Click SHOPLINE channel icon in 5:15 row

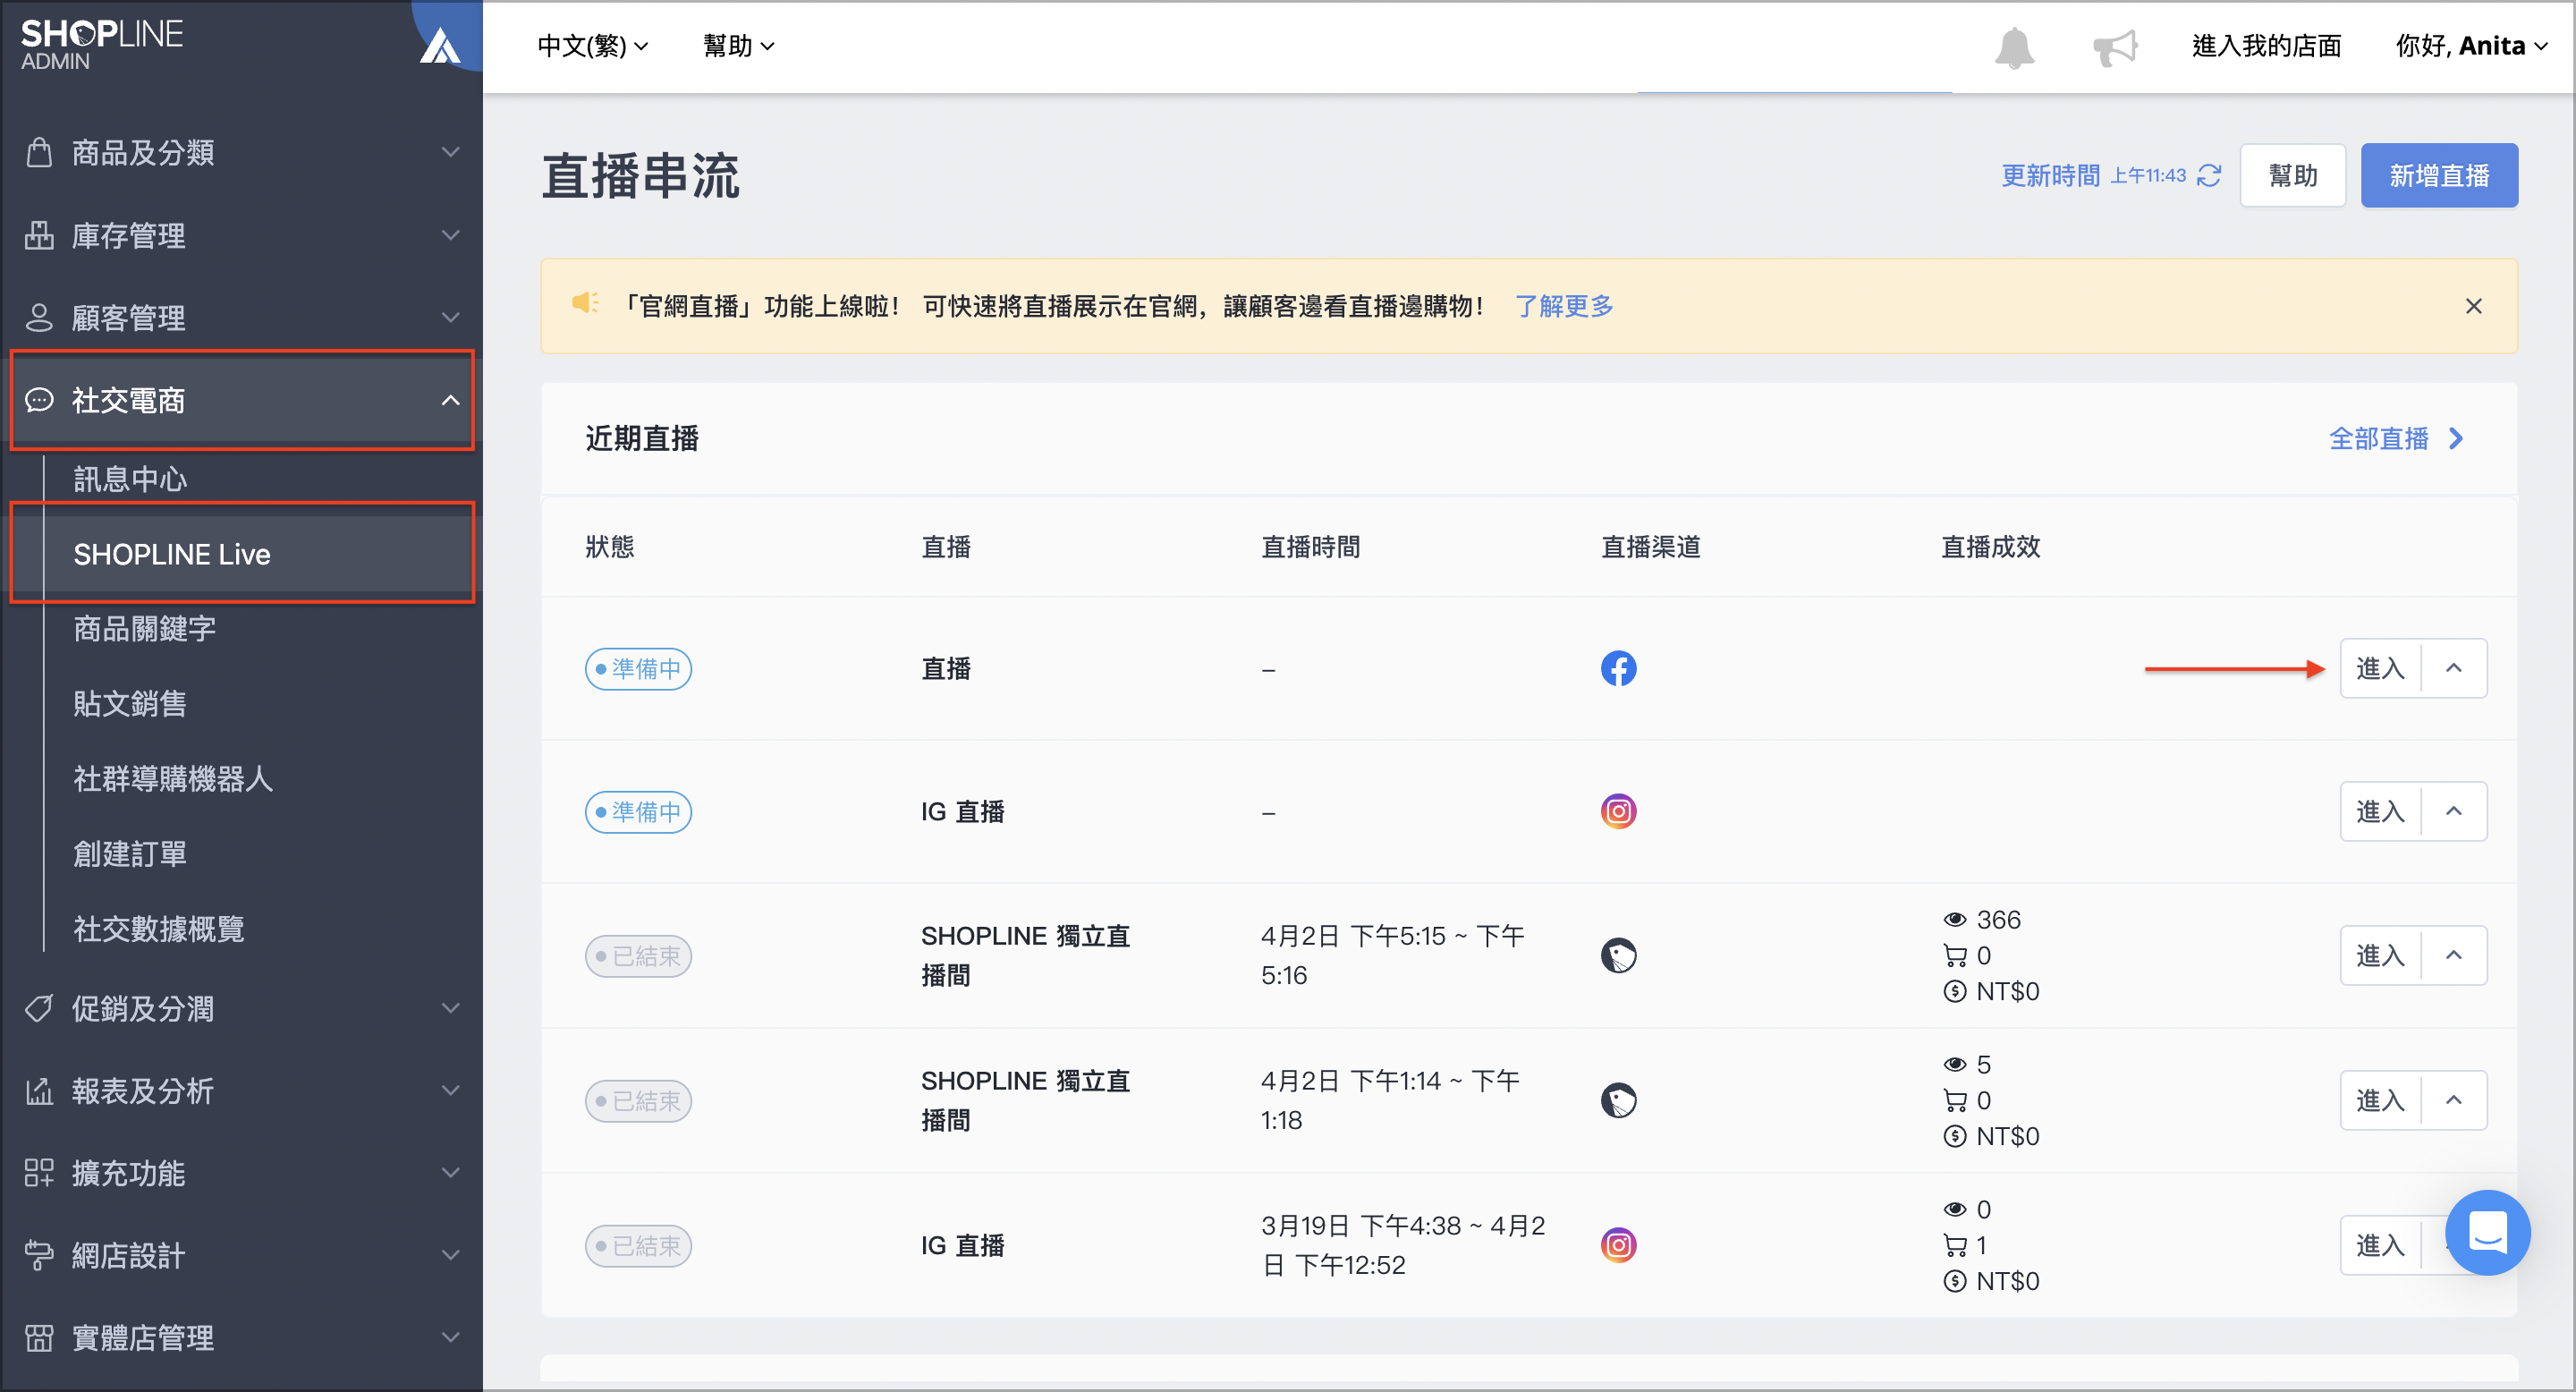coord(1618,955)
